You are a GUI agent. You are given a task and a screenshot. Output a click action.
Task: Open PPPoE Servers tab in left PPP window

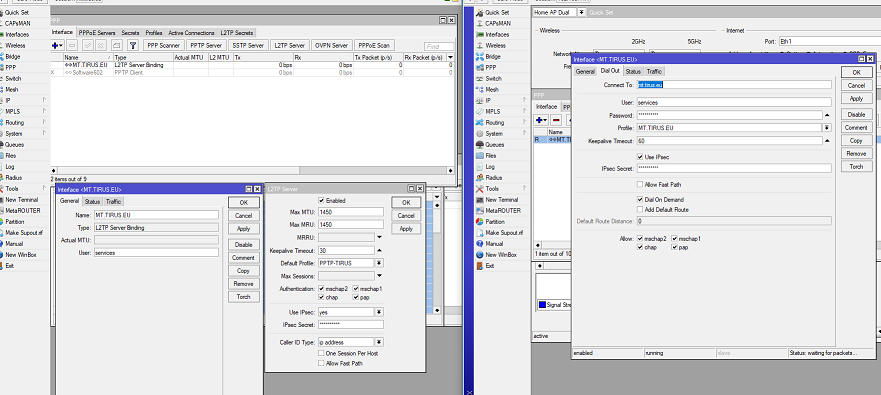[x=97, y=33]
